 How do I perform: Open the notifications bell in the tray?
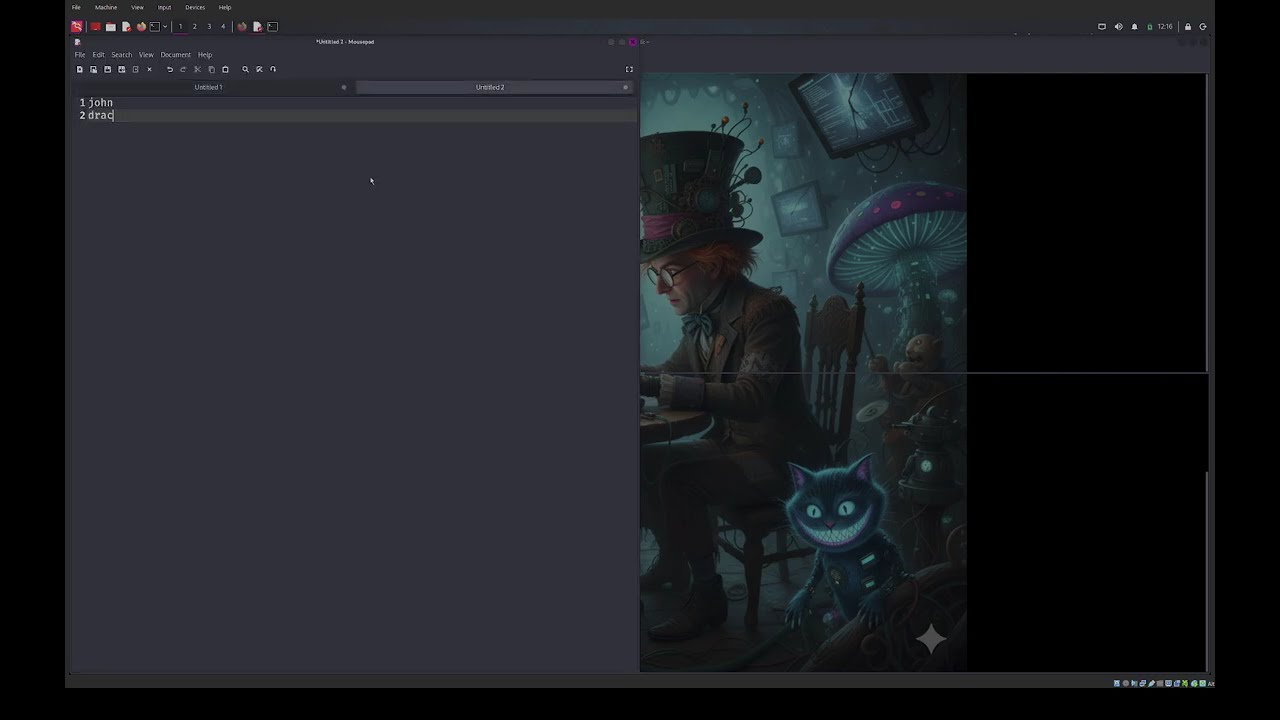(1135, 27)
